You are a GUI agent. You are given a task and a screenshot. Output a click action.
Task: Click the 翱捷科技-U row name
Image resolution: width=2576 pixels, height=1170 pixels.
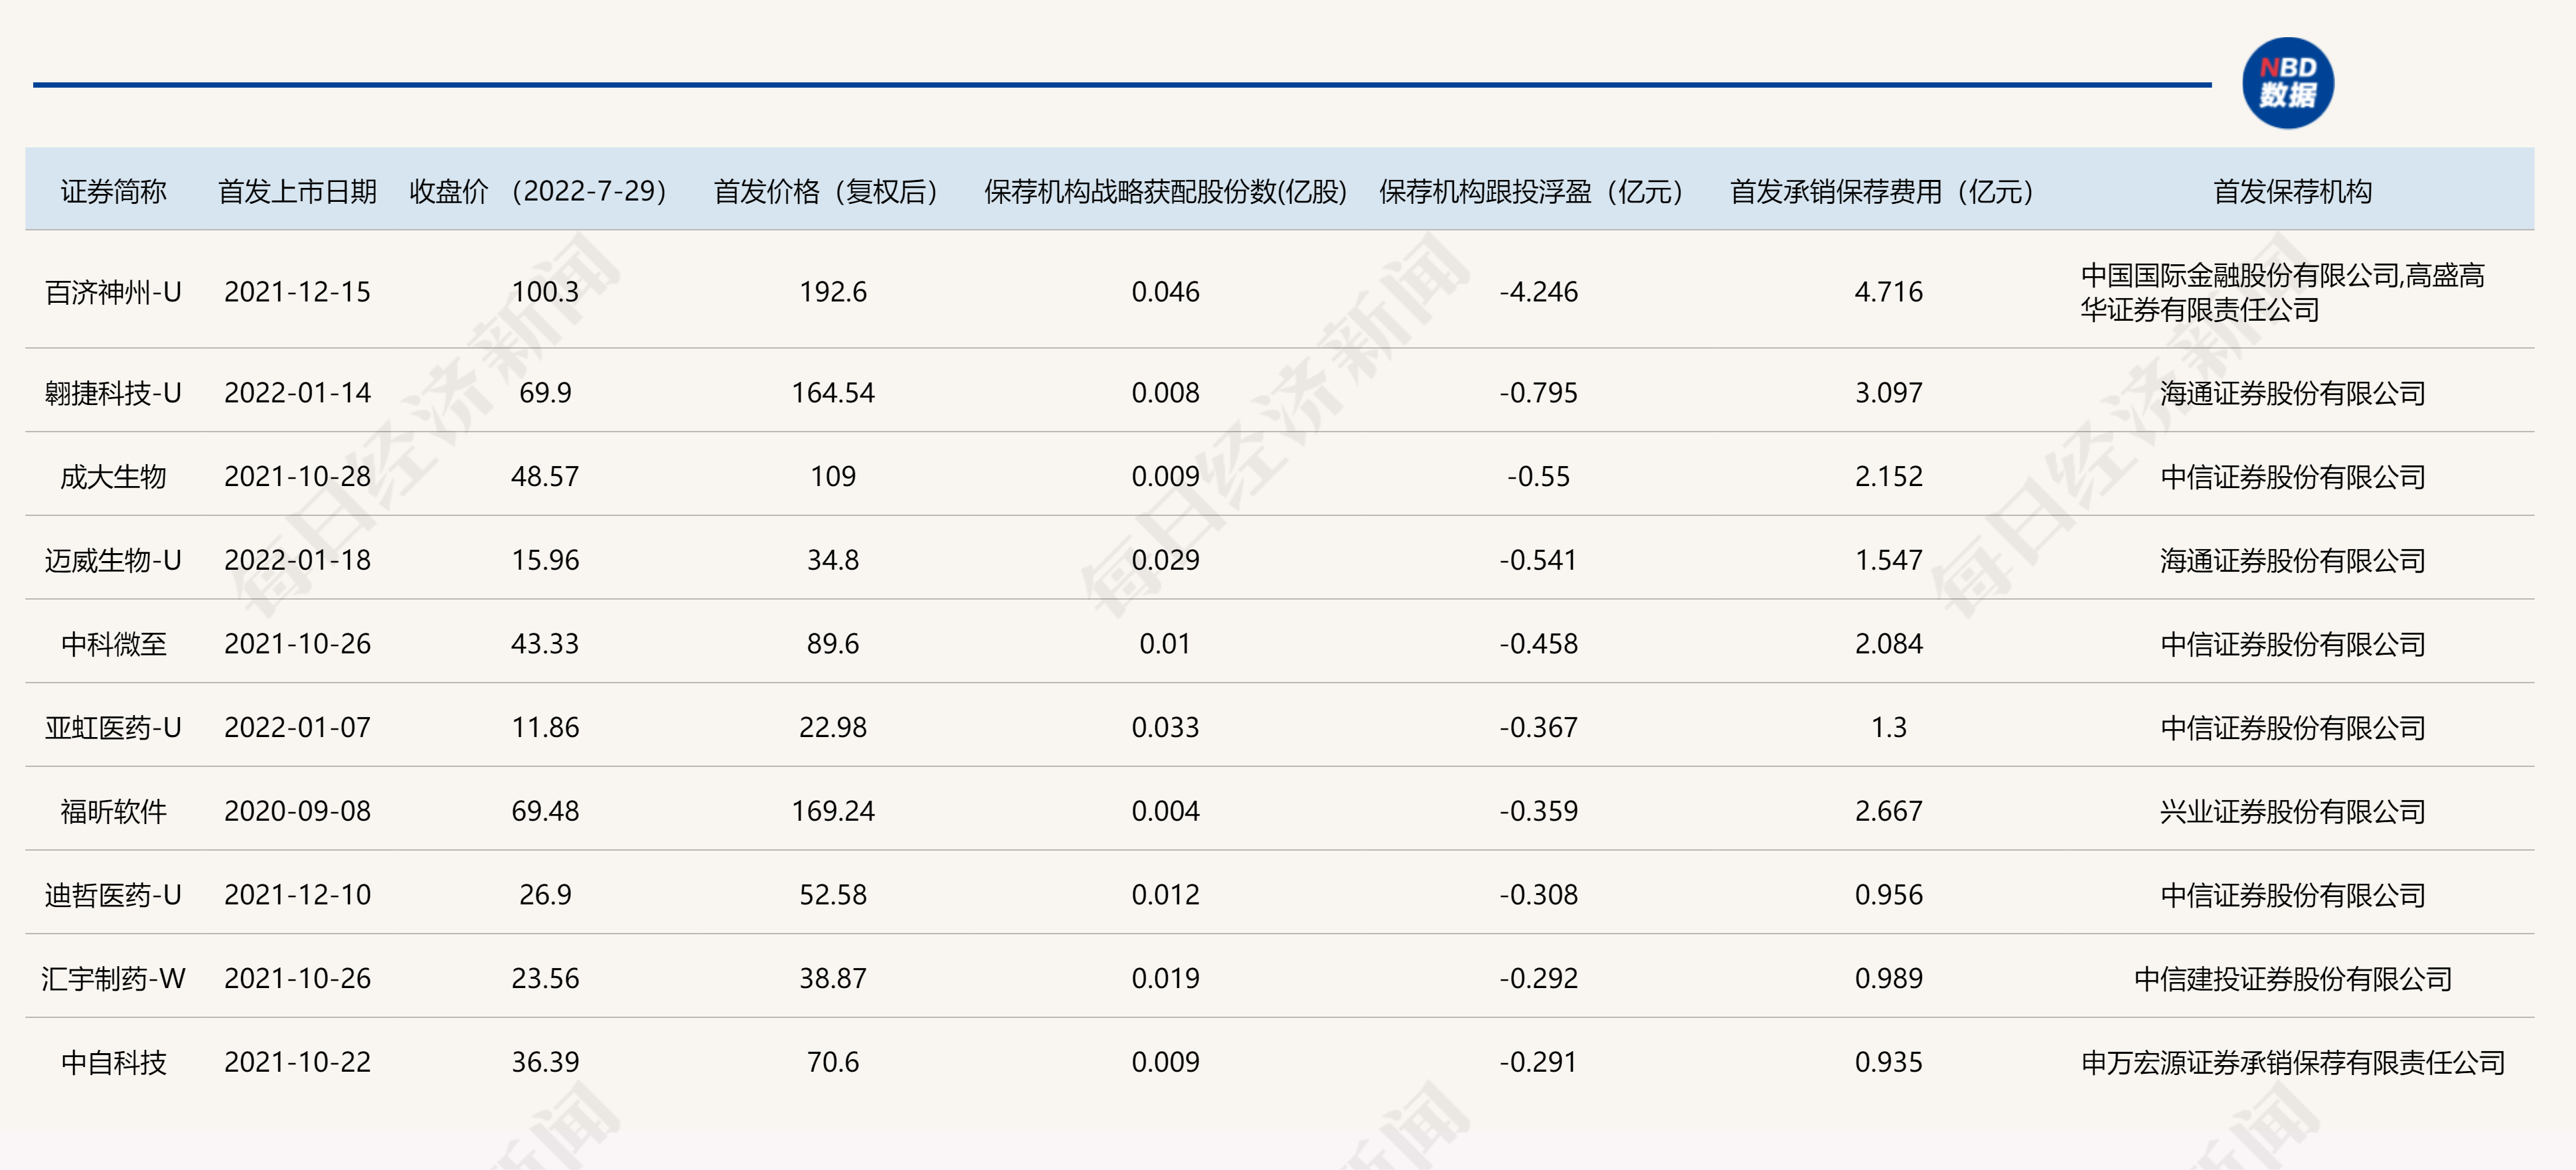(x=113, y=393)
